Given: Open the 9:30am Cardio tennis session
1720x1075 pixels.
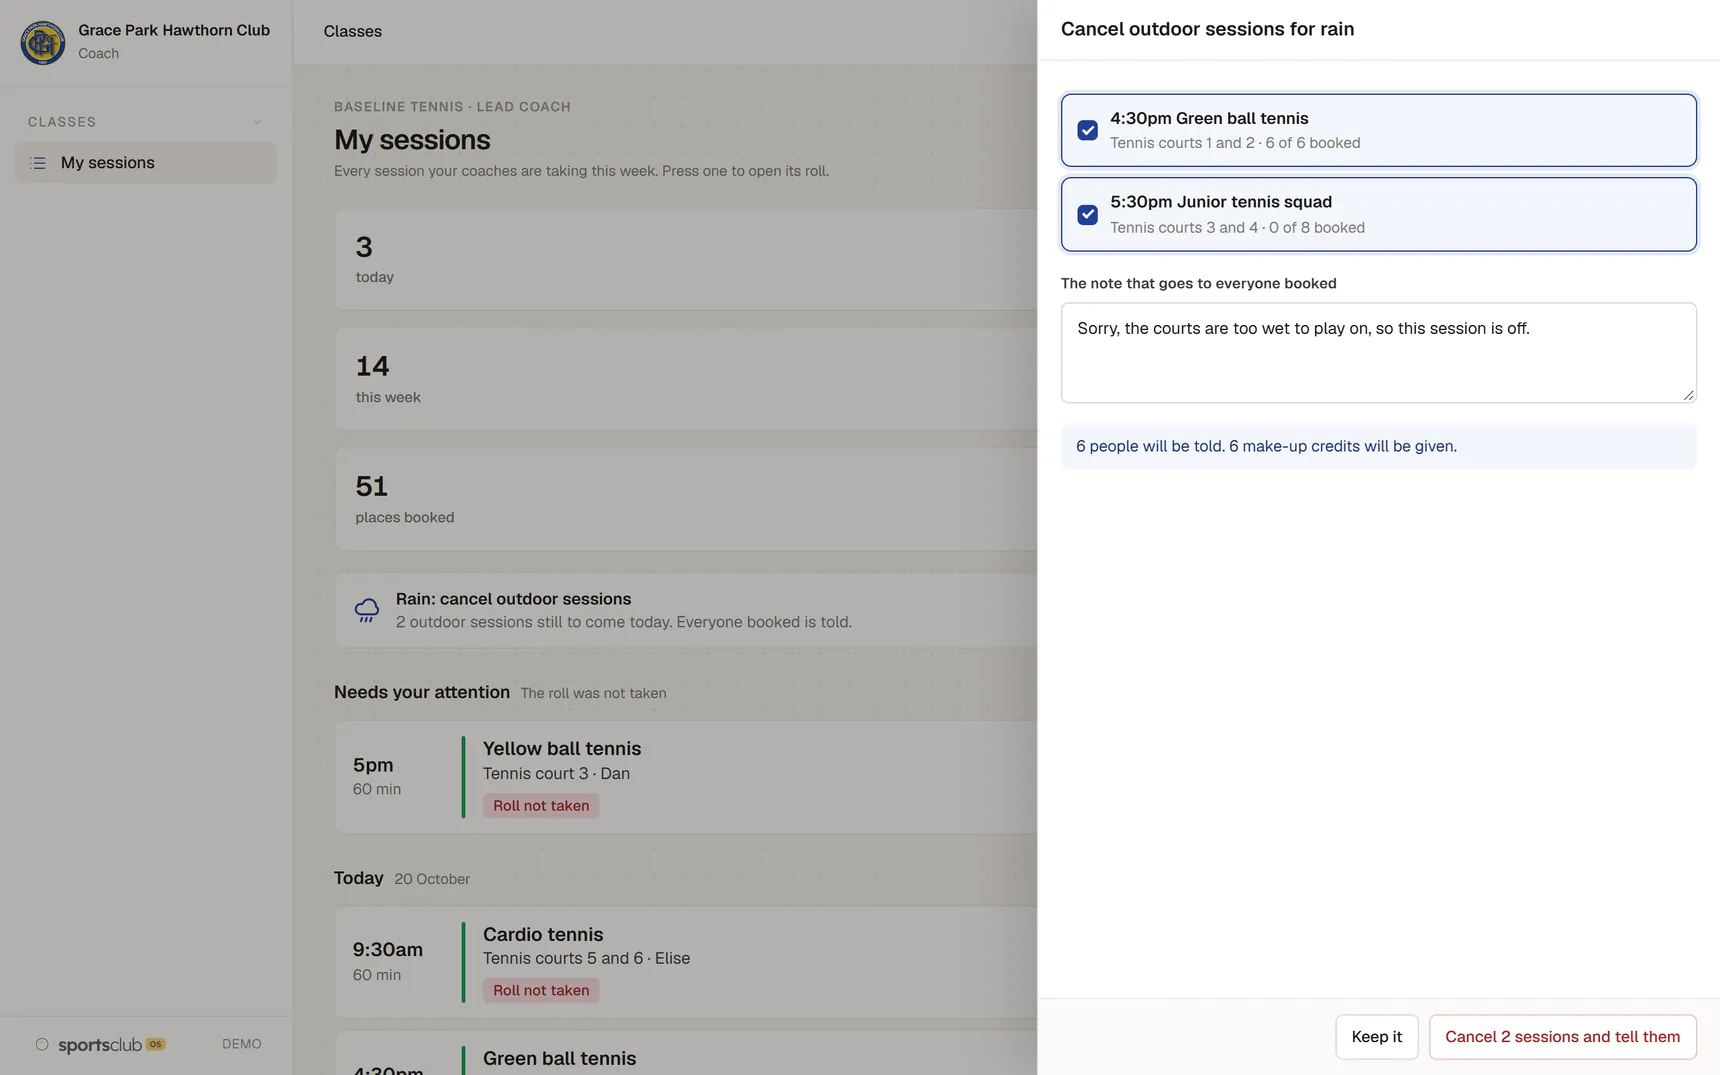Looking at the screenshot, I should [686, 962].
